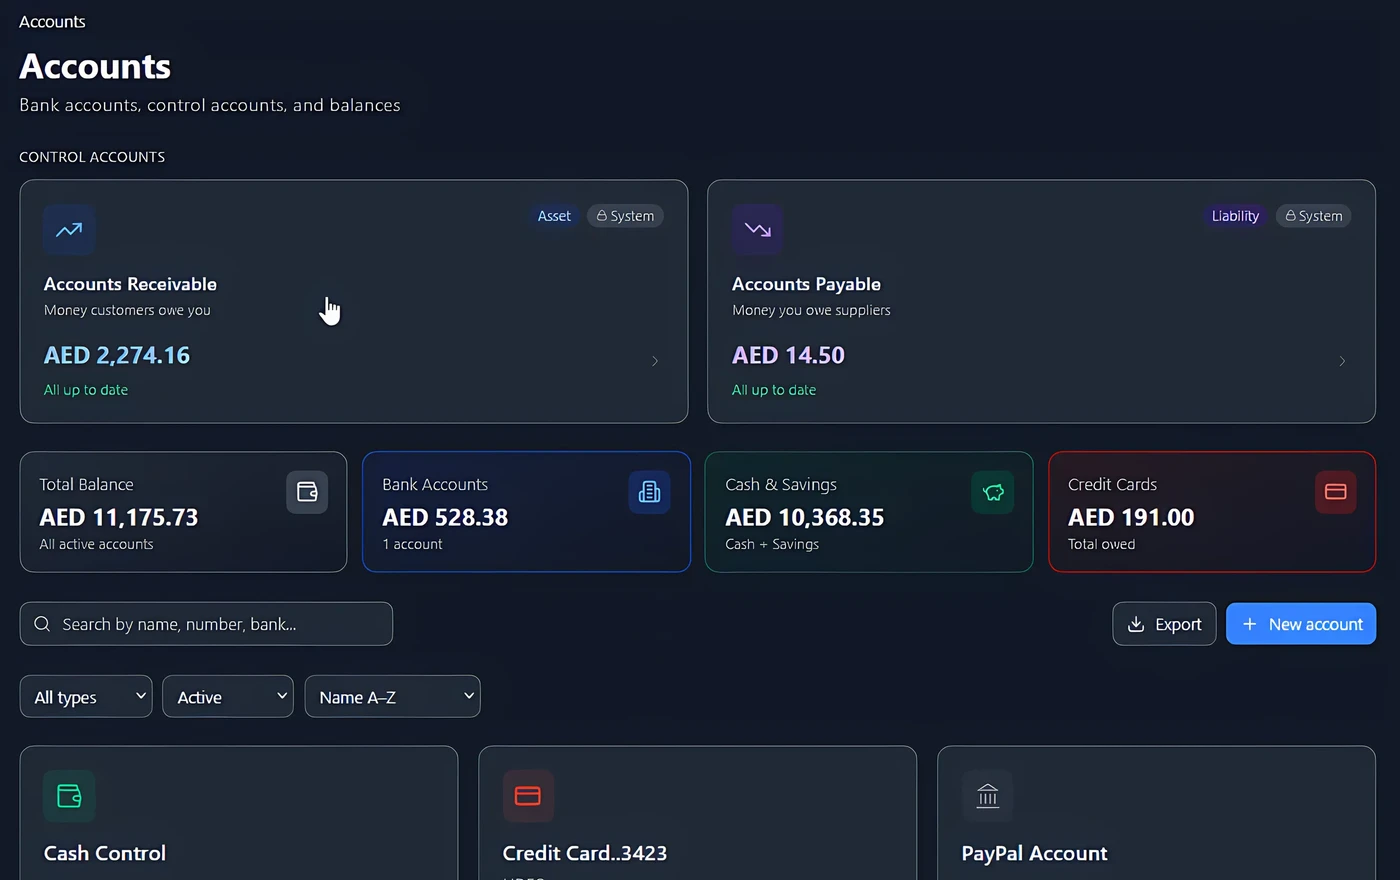This screenshot has width=1400, height=880.
Task: Click the lock System badge on Accounts Receivable
Action: tap(625, 216)
